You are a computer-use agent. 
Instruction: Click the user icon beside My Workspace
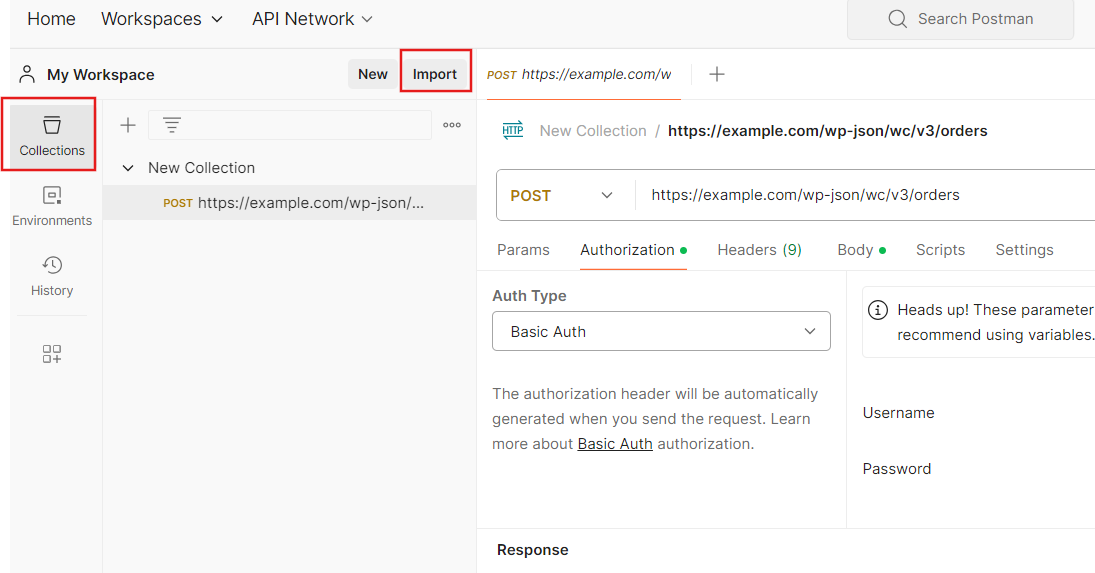point(27,74)
